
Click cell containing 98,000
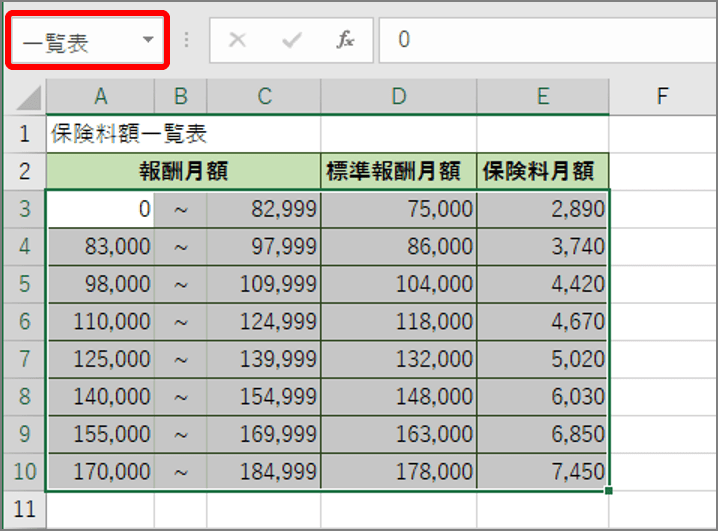100,284
